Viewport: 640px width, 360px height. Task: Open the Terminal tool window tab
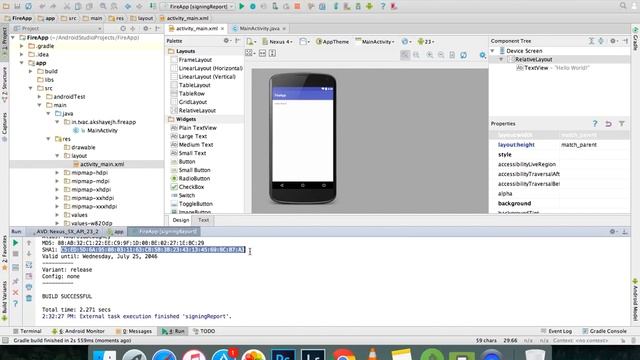click(27, 331)
